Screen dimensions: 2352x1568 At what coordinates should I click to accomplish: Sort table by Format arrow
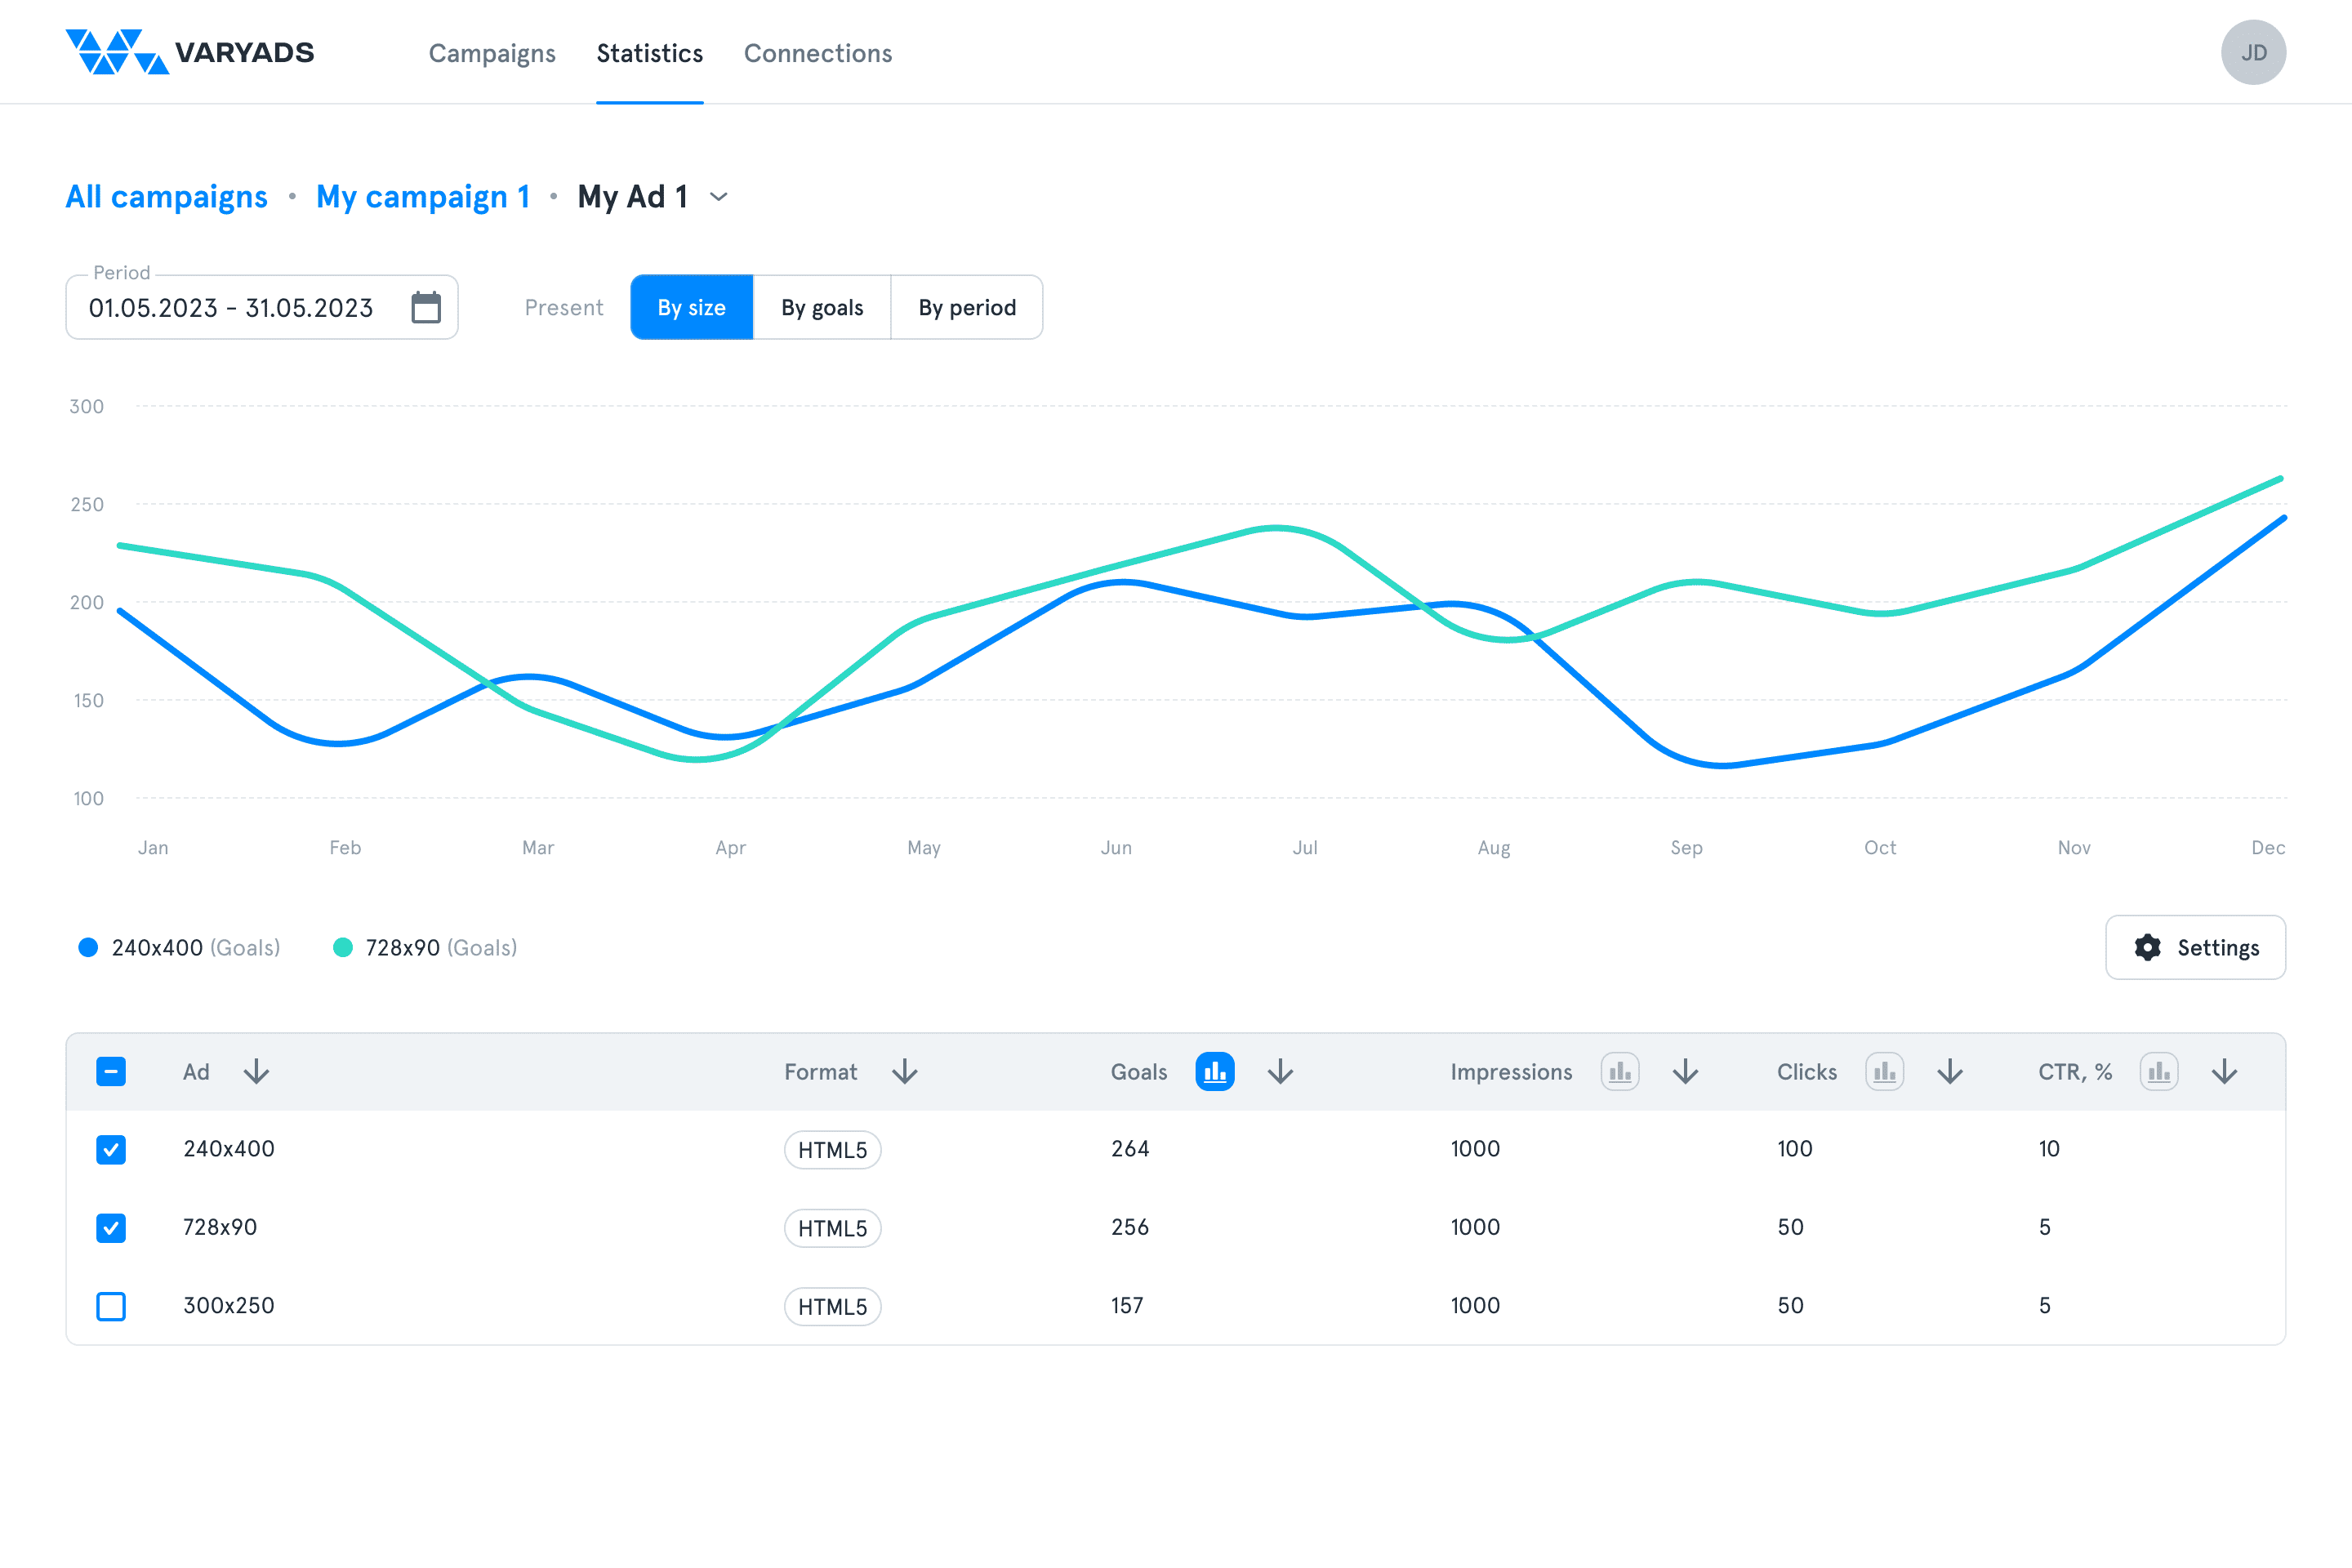[905, 1072]
